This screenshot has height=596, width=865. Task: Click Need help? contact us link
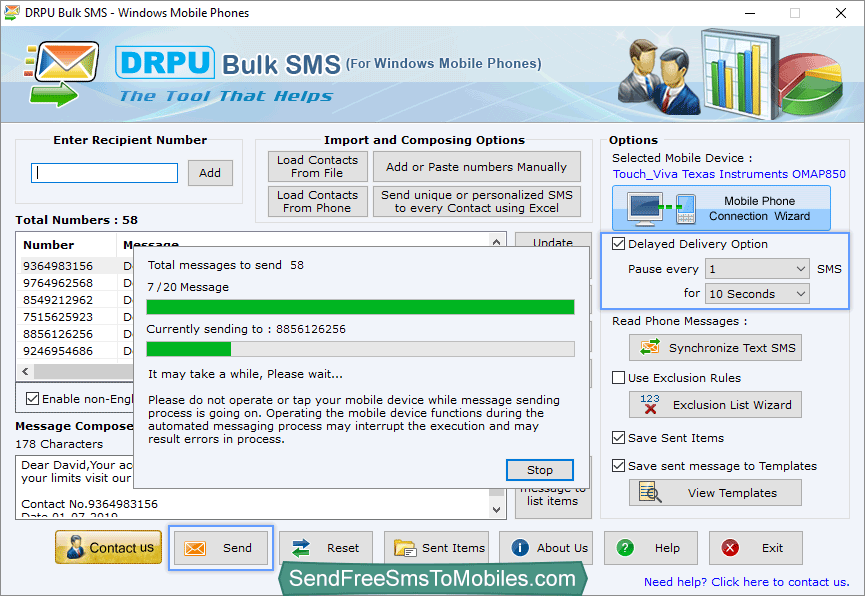(746, 582)
